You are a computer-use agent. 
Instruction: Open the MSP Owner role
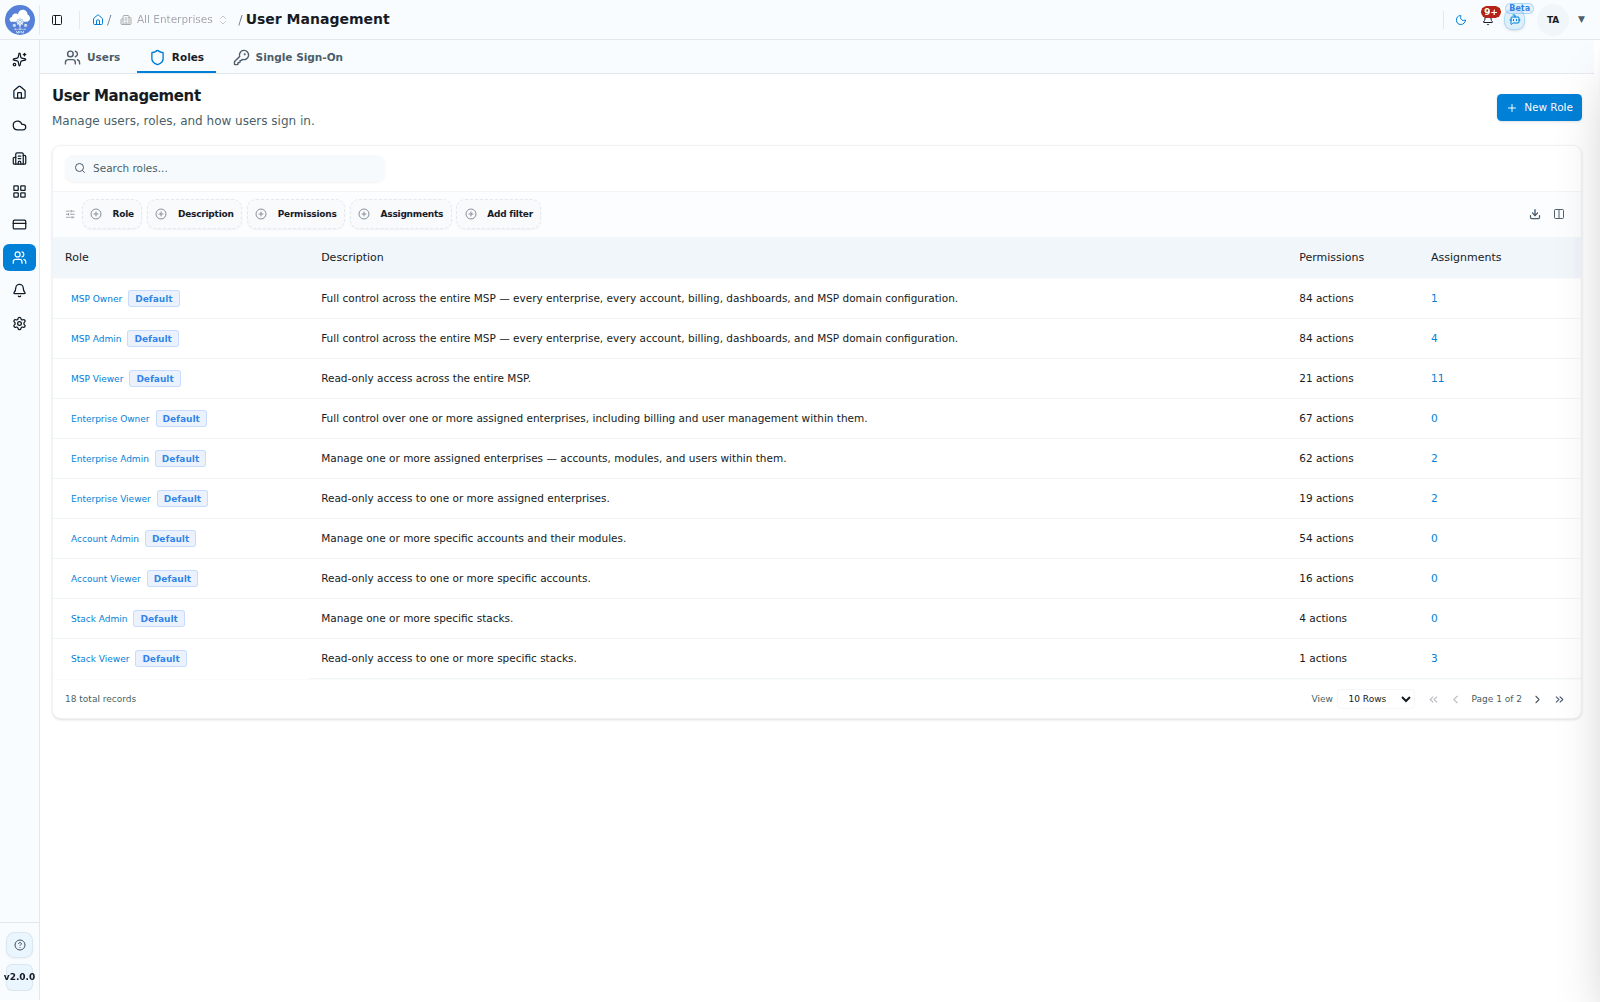tap(96, 299)
